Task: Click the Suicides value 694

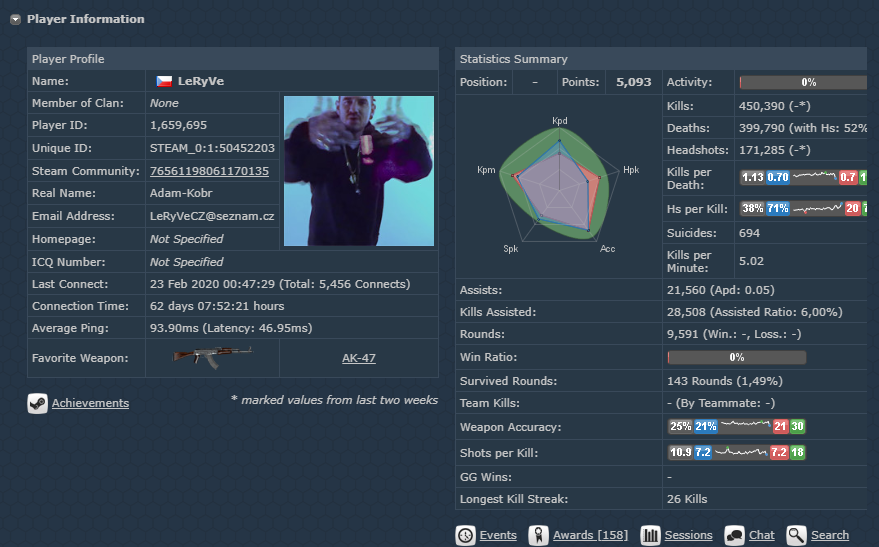Action: click(749, 233)
